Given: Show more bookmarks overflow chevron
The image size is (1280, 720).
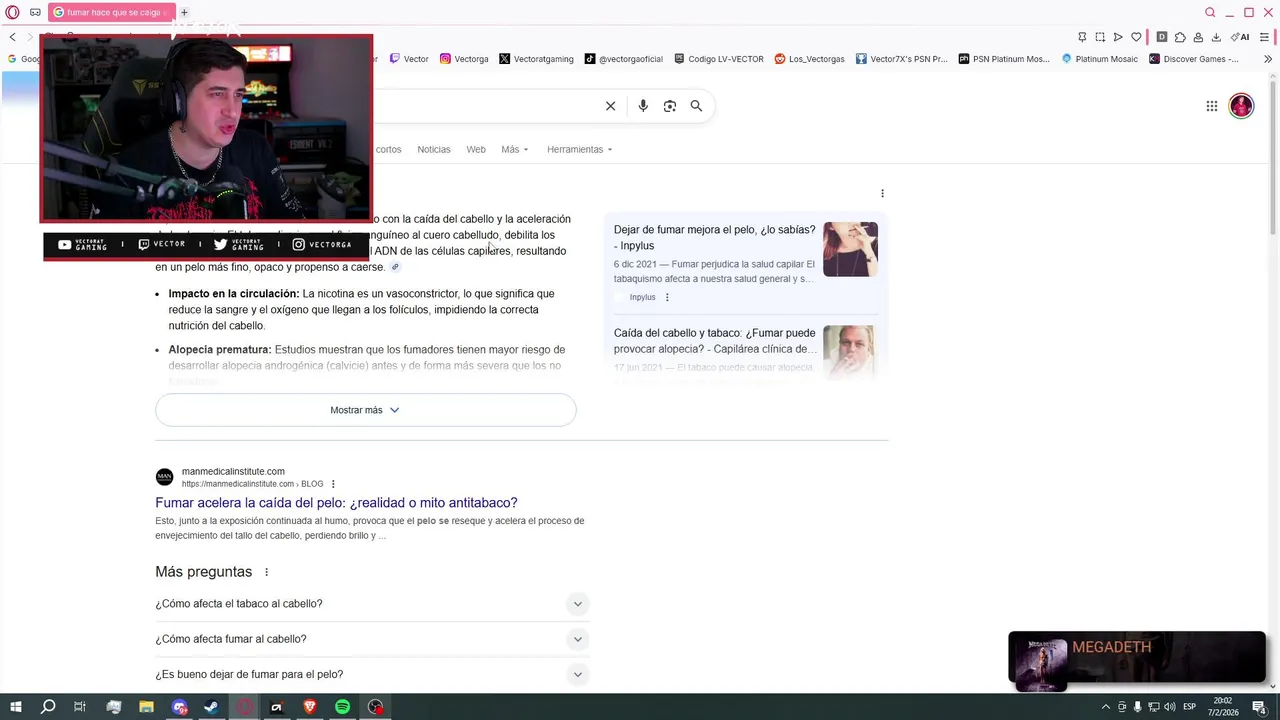Looking at the screenshot, I should [x=1268, y=59].
